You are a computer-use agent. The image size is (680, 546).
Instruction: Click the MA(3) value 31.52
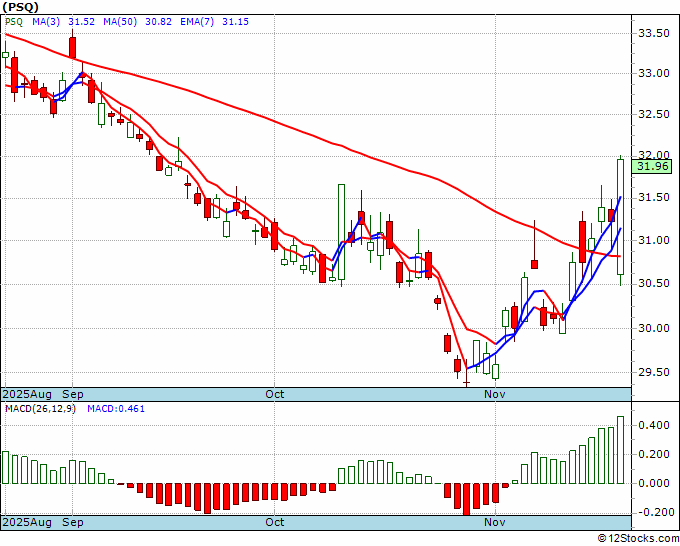pos(82,22)
